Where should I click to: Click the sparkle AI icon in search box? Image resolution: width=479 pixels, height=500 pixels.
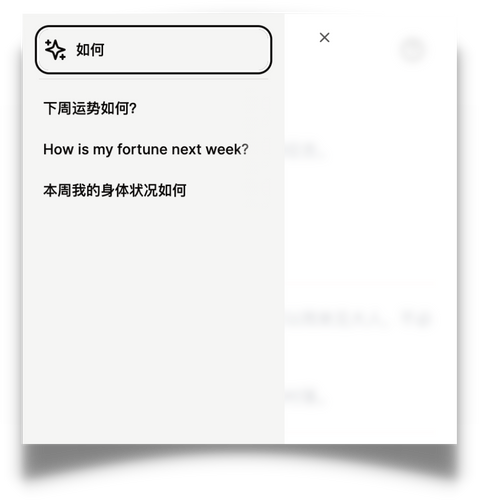coord(55,50)
